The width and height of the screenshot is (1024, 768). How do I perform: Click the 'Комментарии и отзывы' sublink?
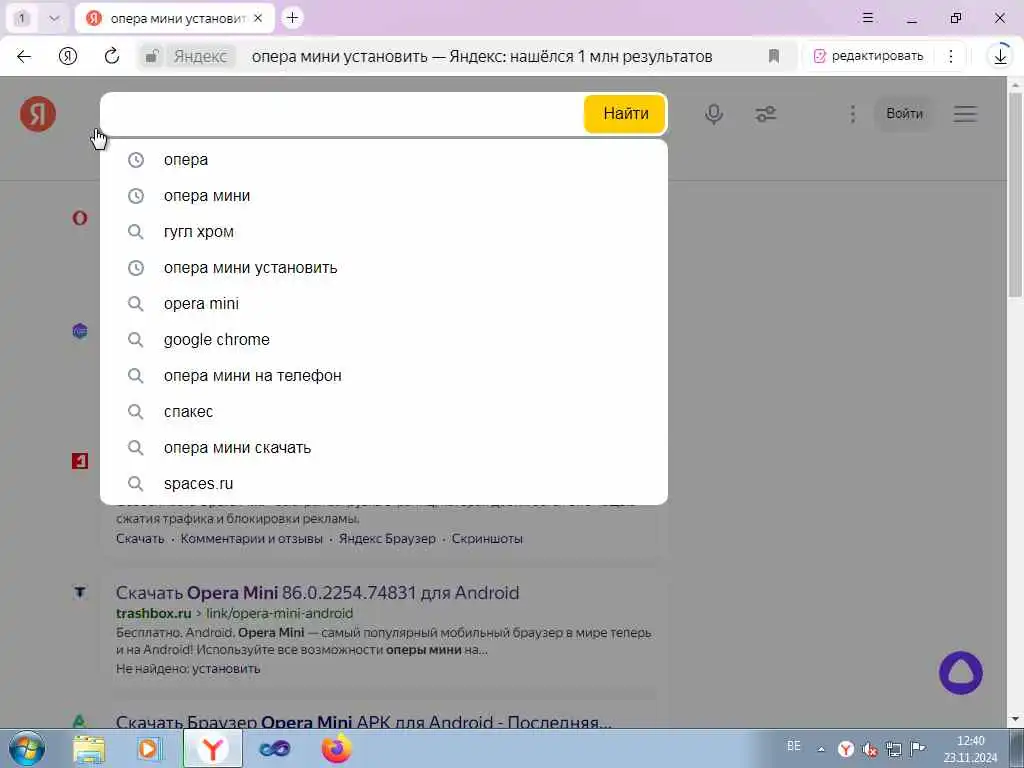251,539
